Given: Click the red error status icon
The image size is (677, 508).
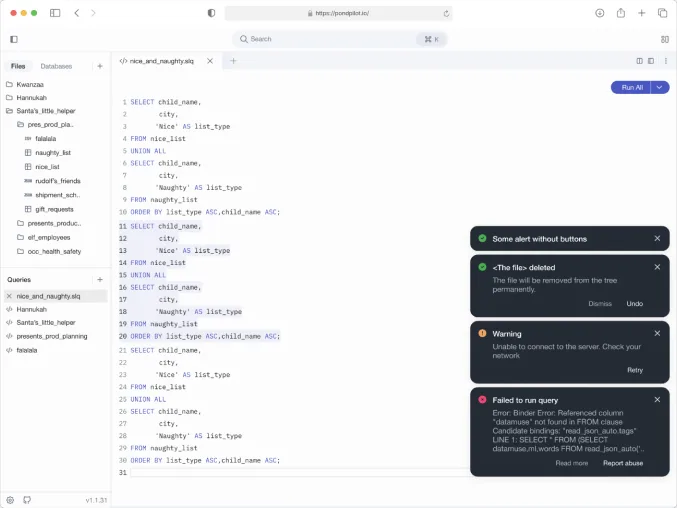Looking at the screenshot, I should point(482,400).
